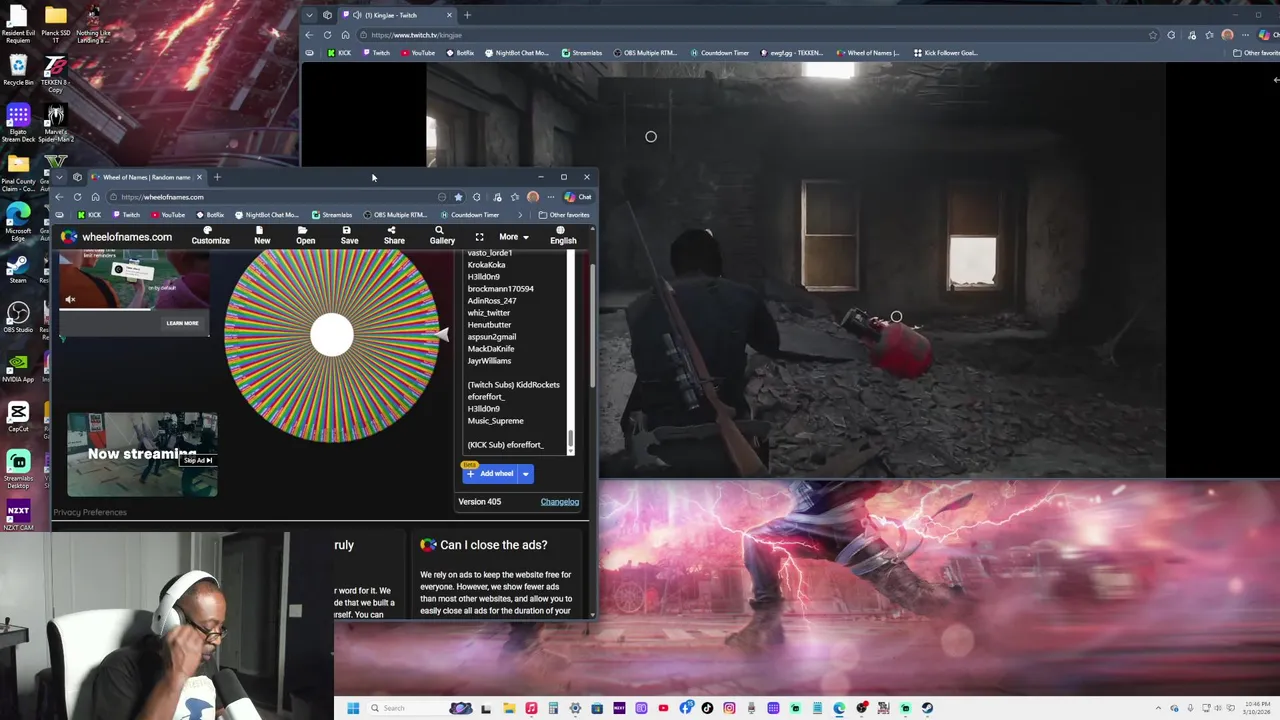Open tab list dropdown in Twitch window
The width and height of the screenshot is (1280, 720).
coord(309,15)
